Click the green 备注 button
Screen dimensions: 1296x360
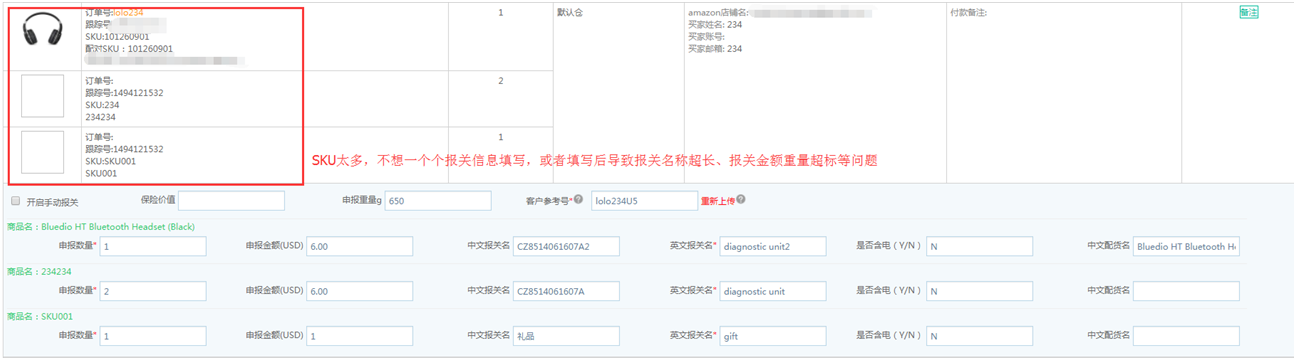[1249, 12]
